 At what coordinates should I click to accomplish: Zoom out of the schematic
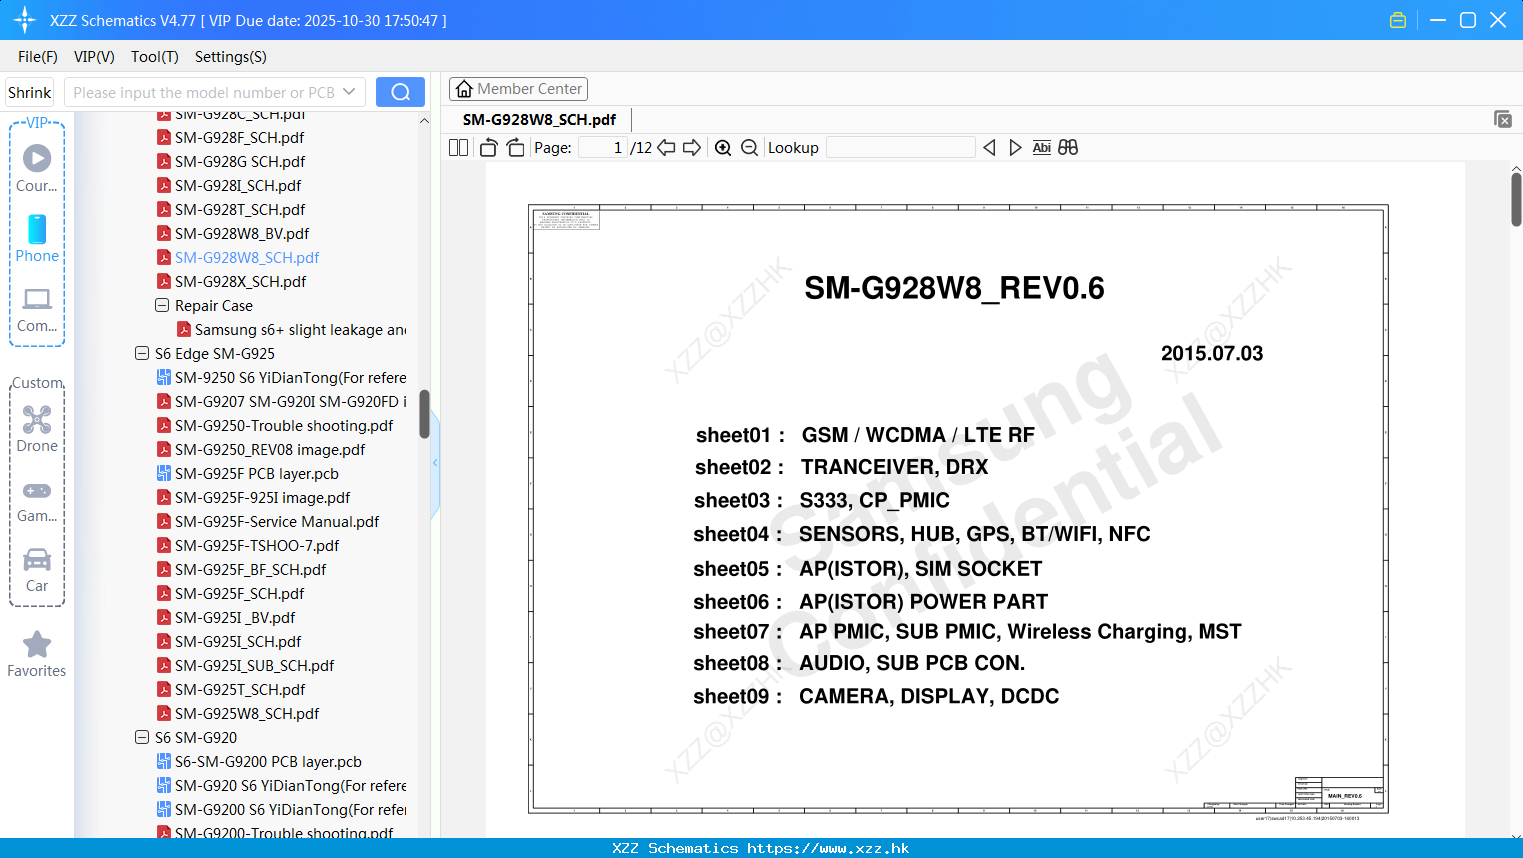click(x=749, y=147)
